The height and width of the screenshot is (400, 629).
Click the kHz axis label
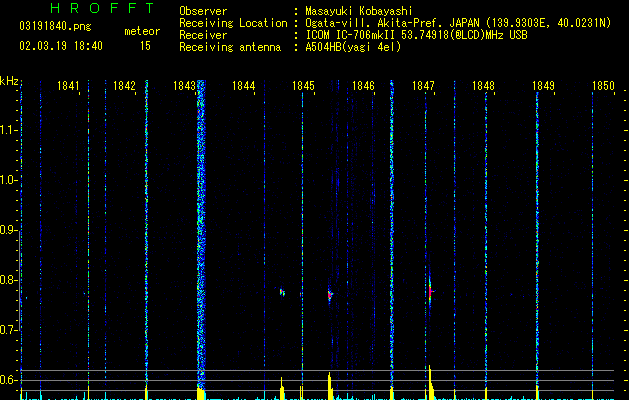click(x=9, y=81)
